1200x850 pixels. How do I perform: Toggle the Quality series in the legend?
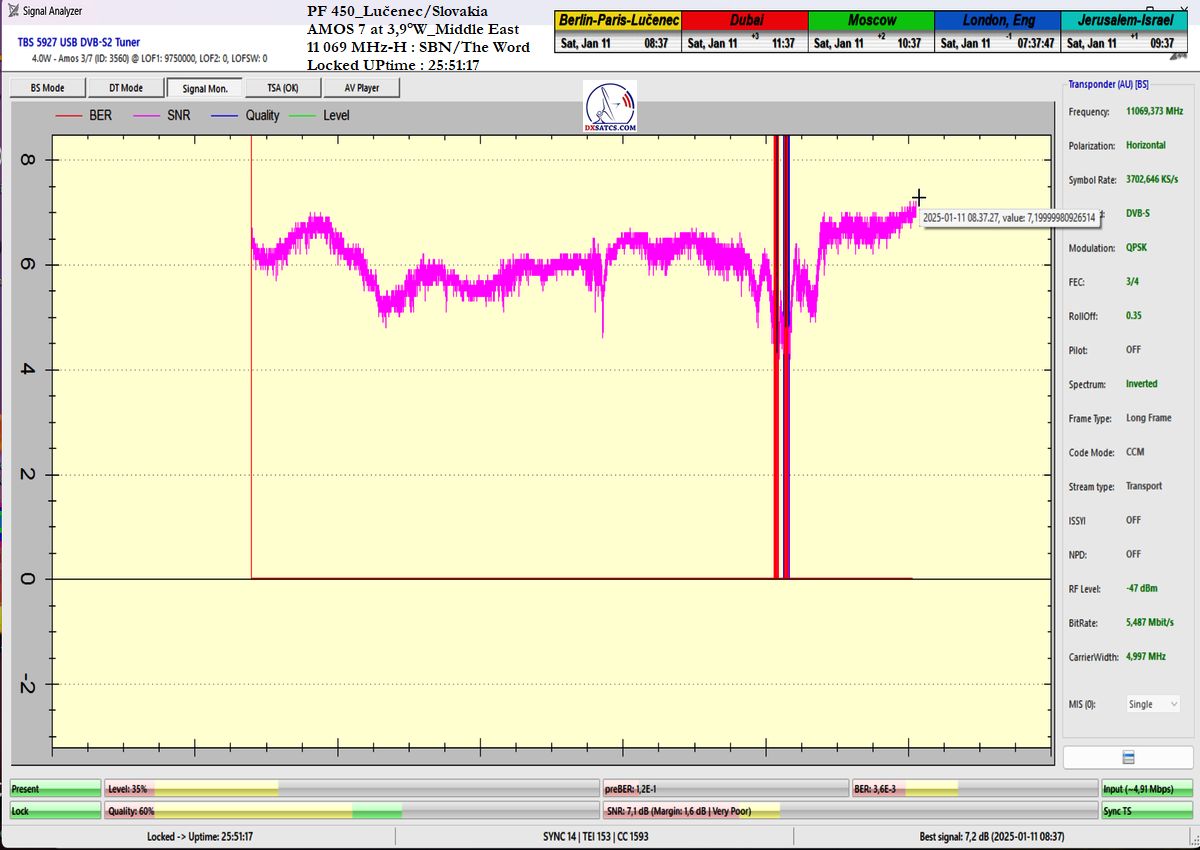(246, 116)
